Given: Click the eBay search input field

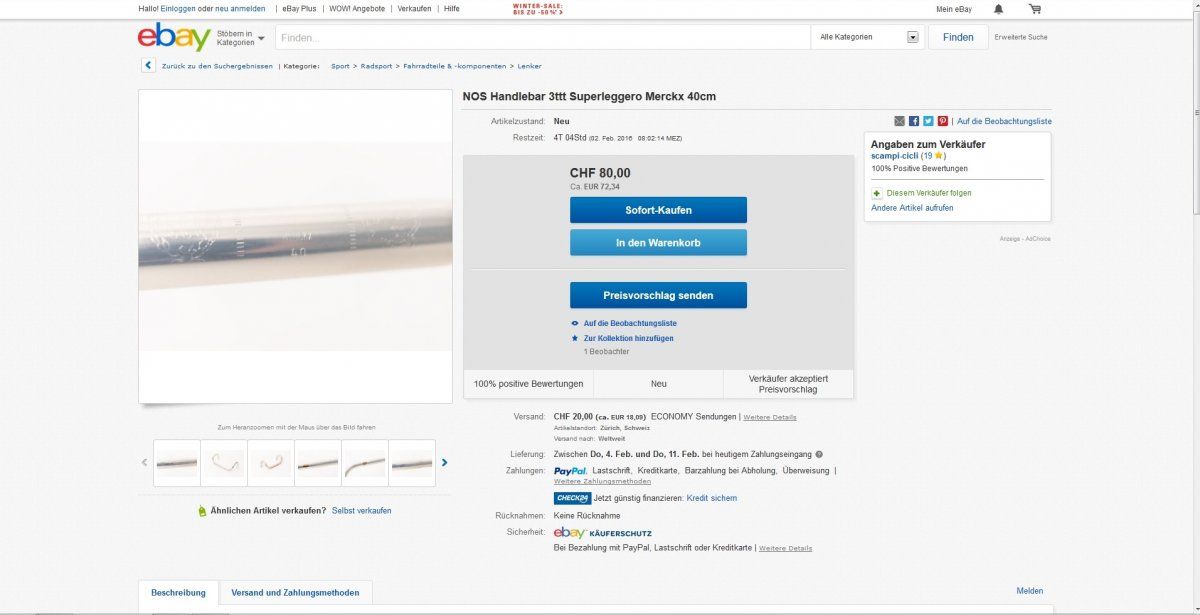Looking at the screenshot, I should point(542,37).
